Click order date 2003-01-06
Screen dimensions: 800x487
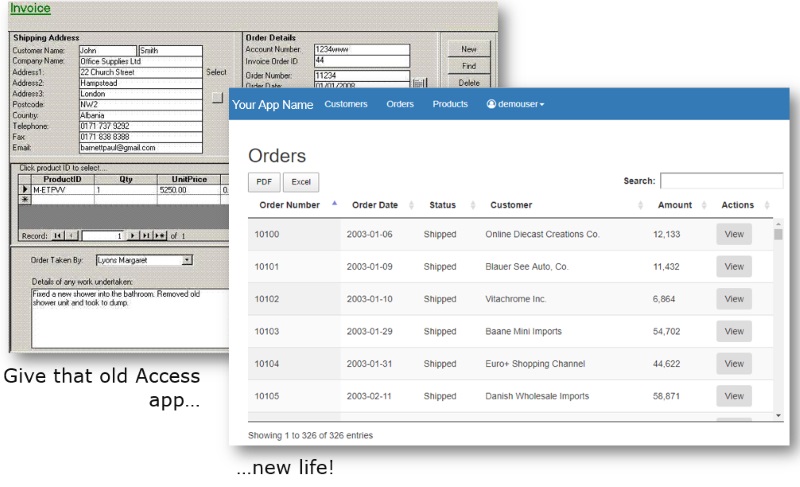pos(369,234)
